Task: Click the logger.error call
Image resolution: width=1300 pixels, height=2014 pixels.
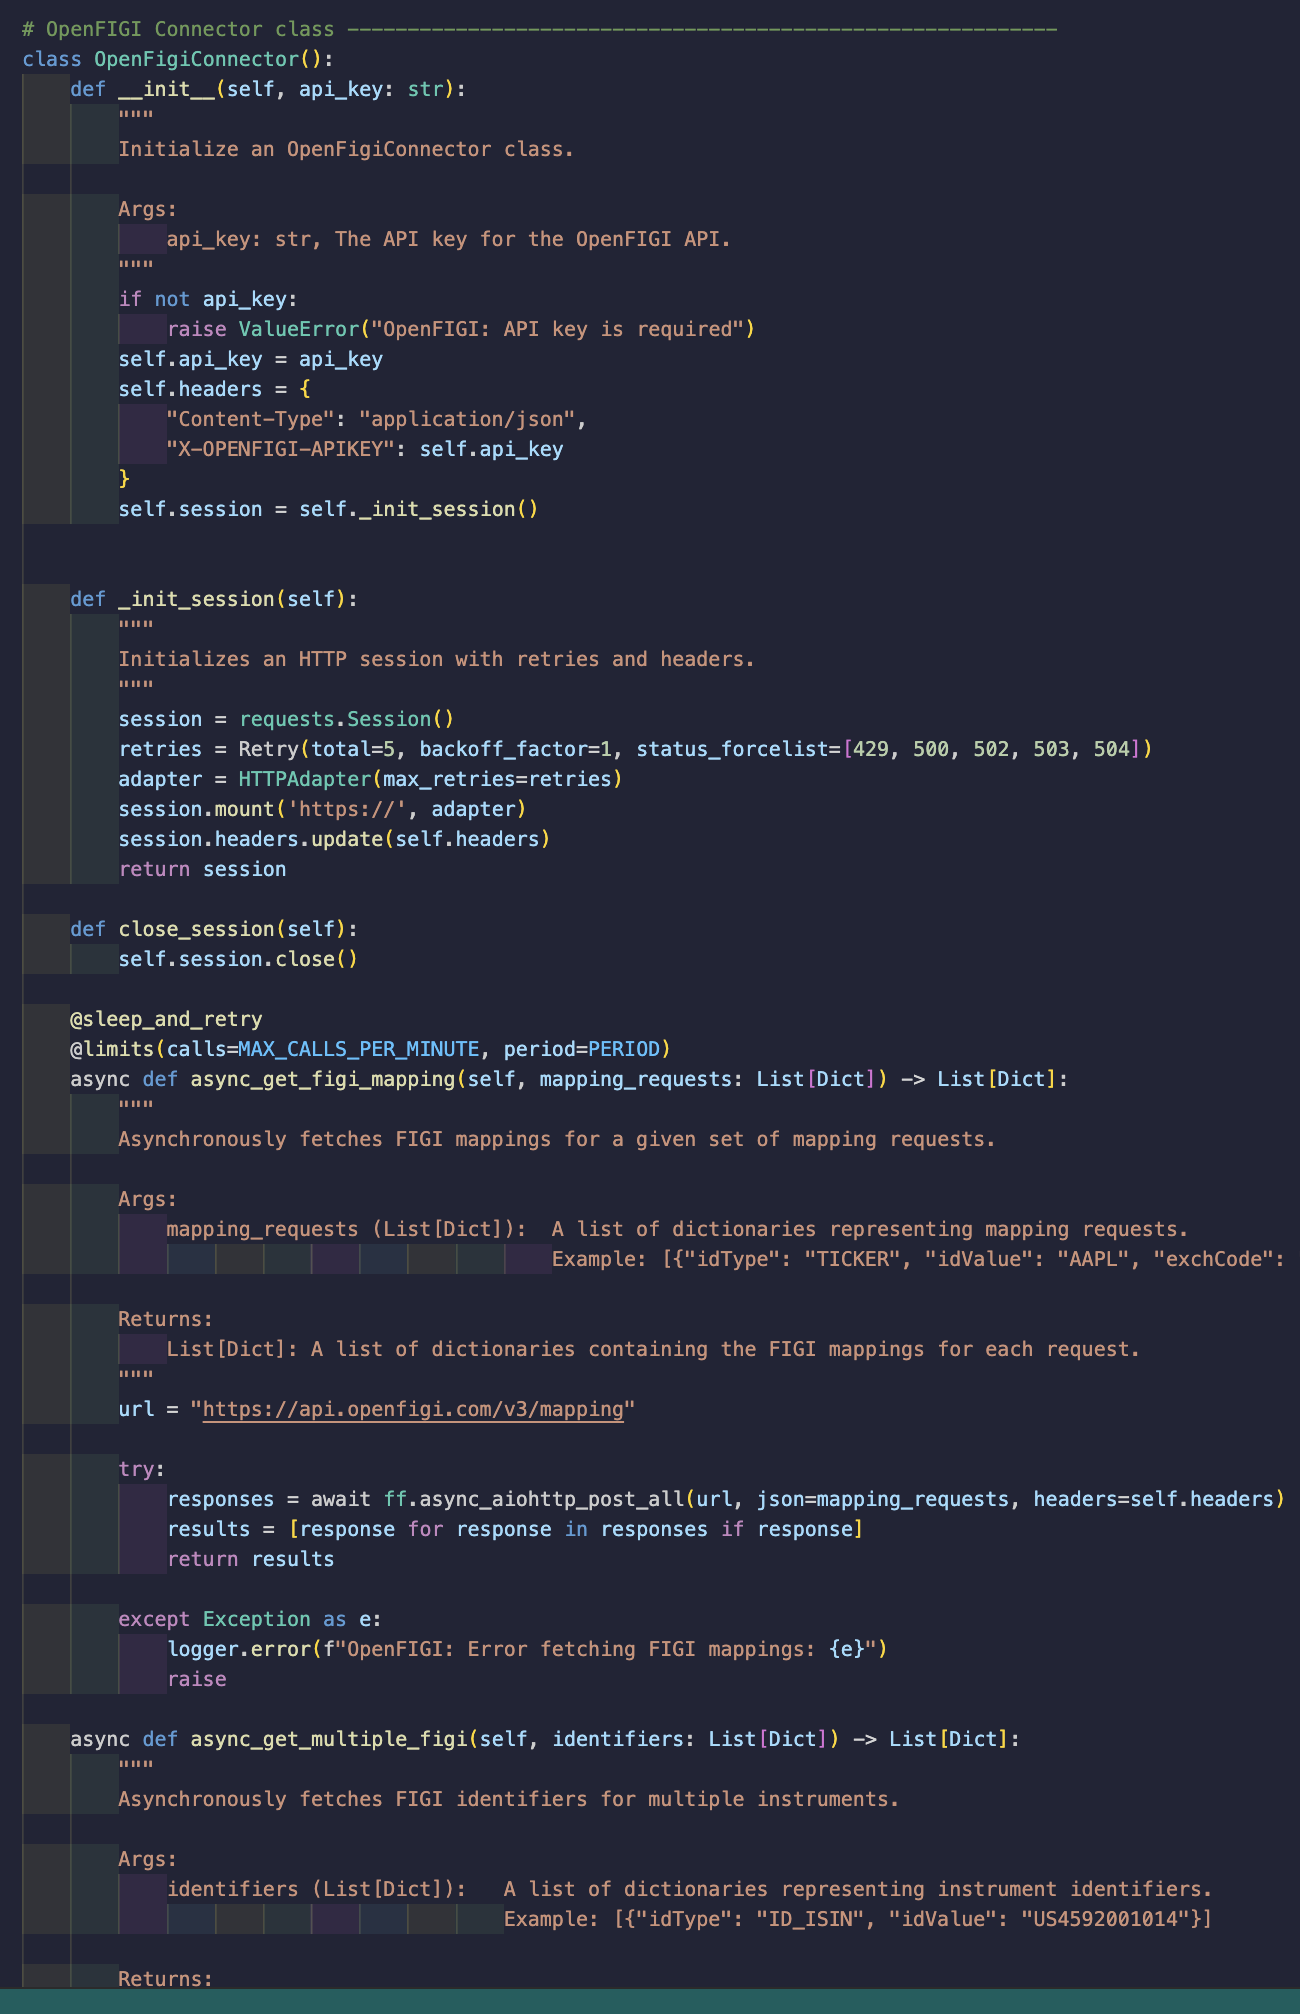Action: click(x=238, y=1649)
